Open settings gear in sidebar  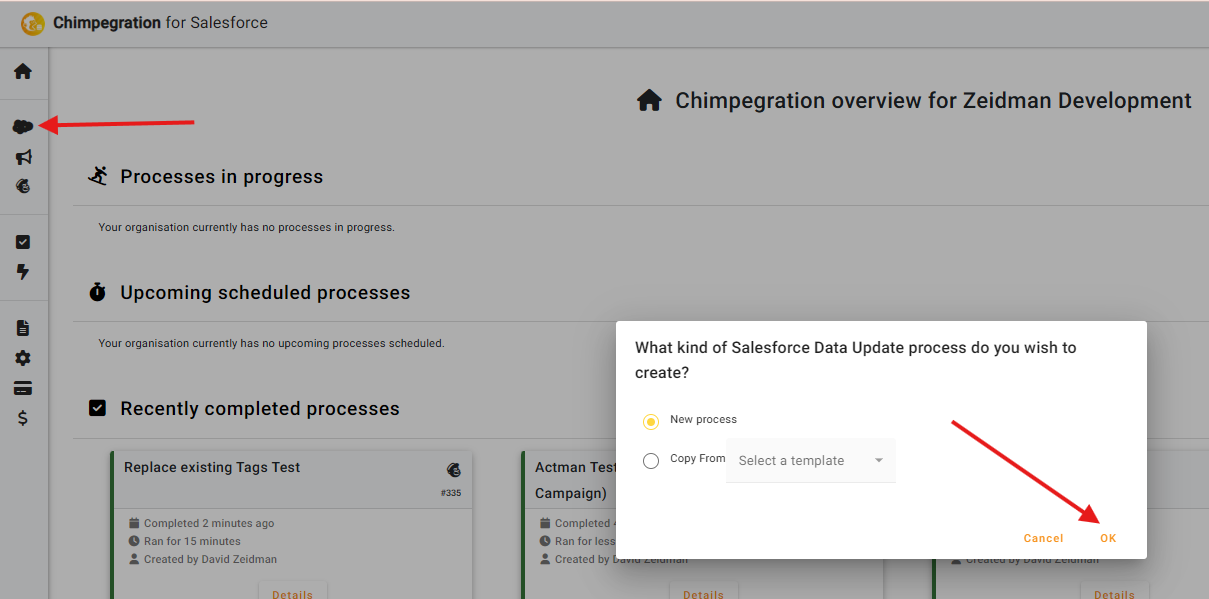23,358
